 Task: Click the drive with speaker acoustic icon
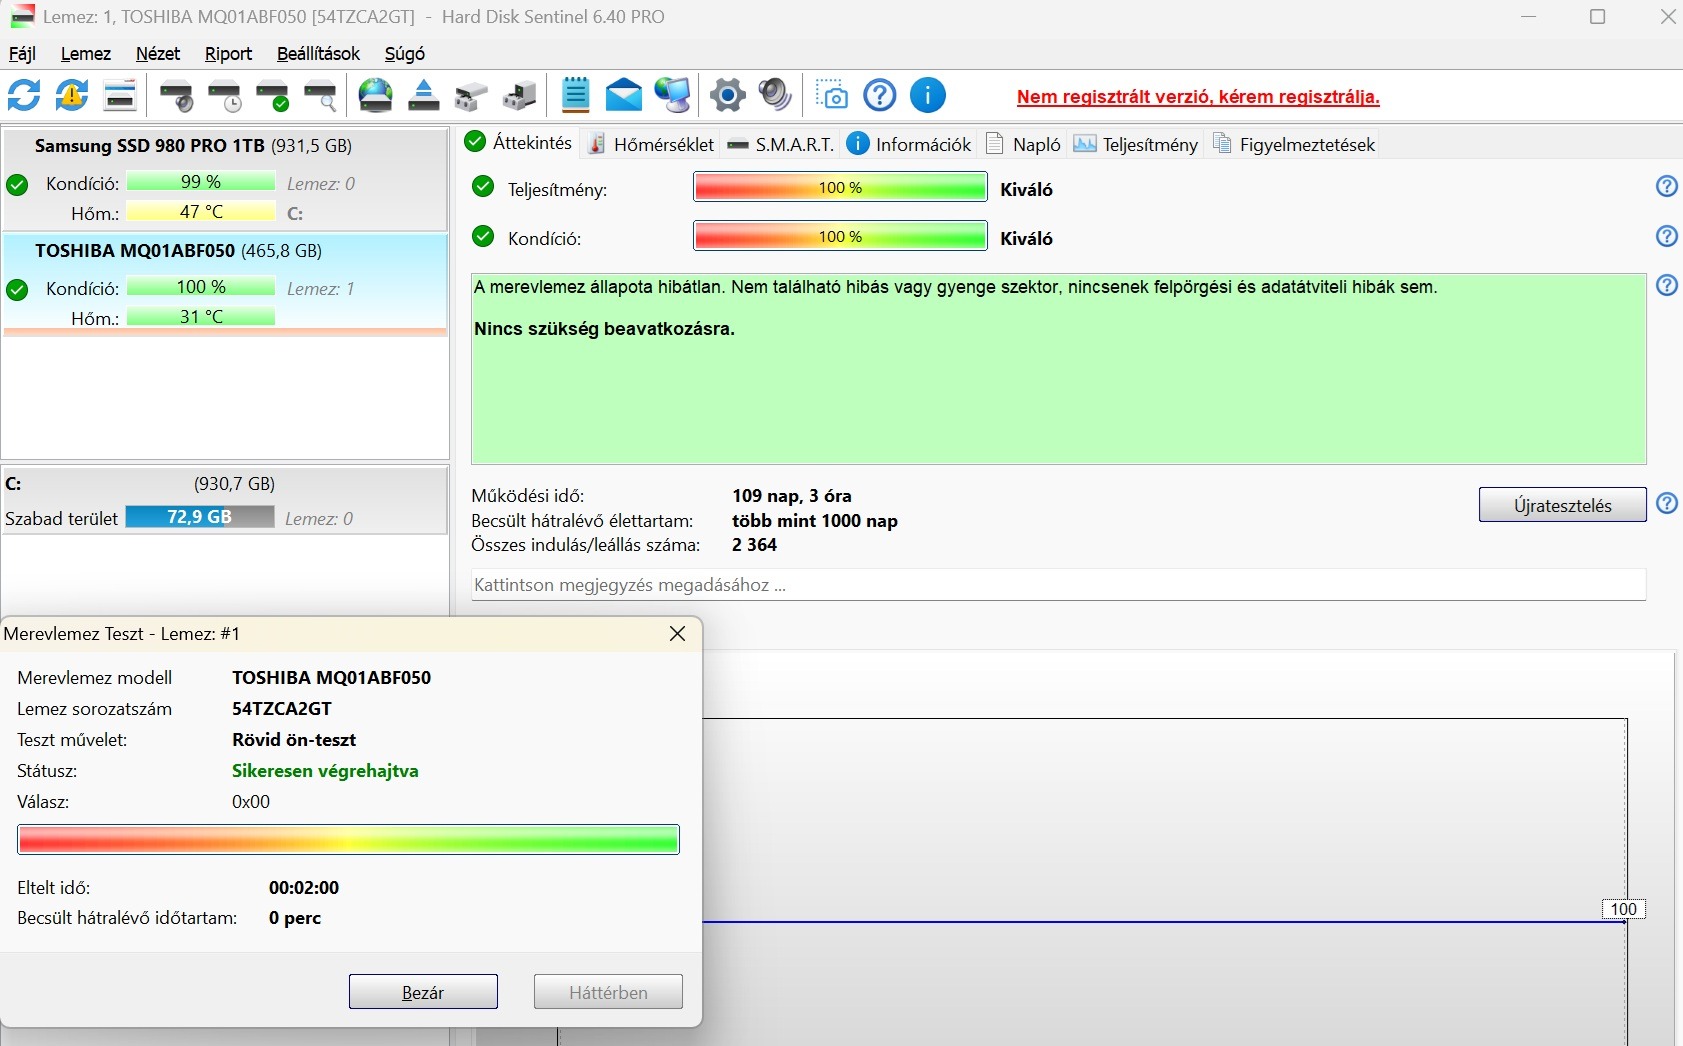(177, 96)
